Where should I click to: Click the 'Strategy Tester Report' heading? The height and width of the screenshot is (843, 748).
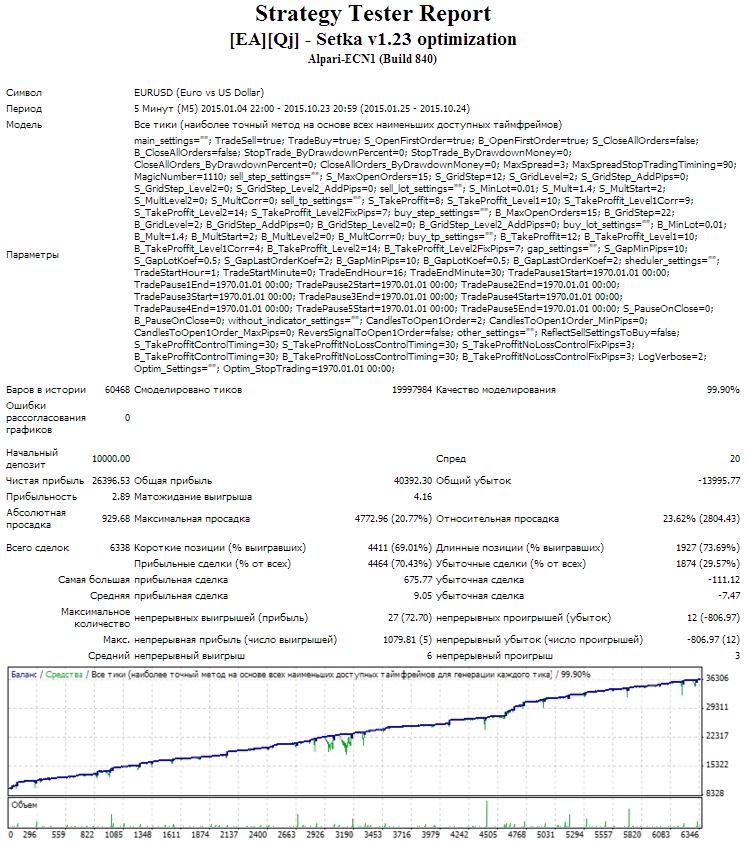(x=373, y=15)
